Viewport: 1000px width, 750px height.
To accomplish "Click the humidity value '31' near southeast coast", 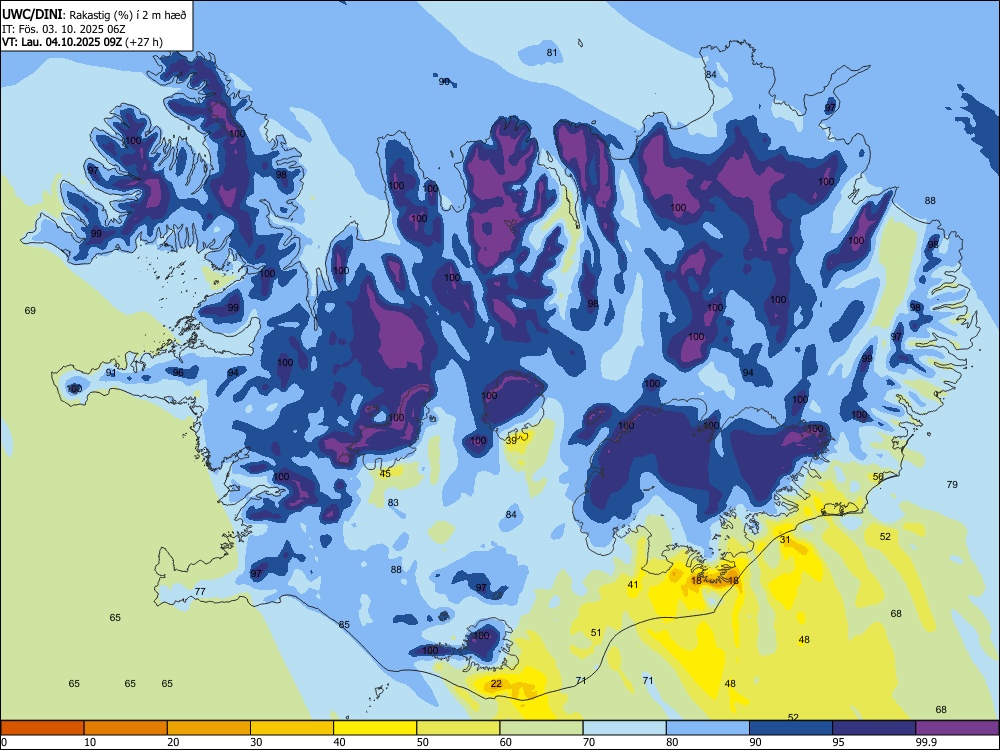I will pyautogui.click(x=785, y=540).
